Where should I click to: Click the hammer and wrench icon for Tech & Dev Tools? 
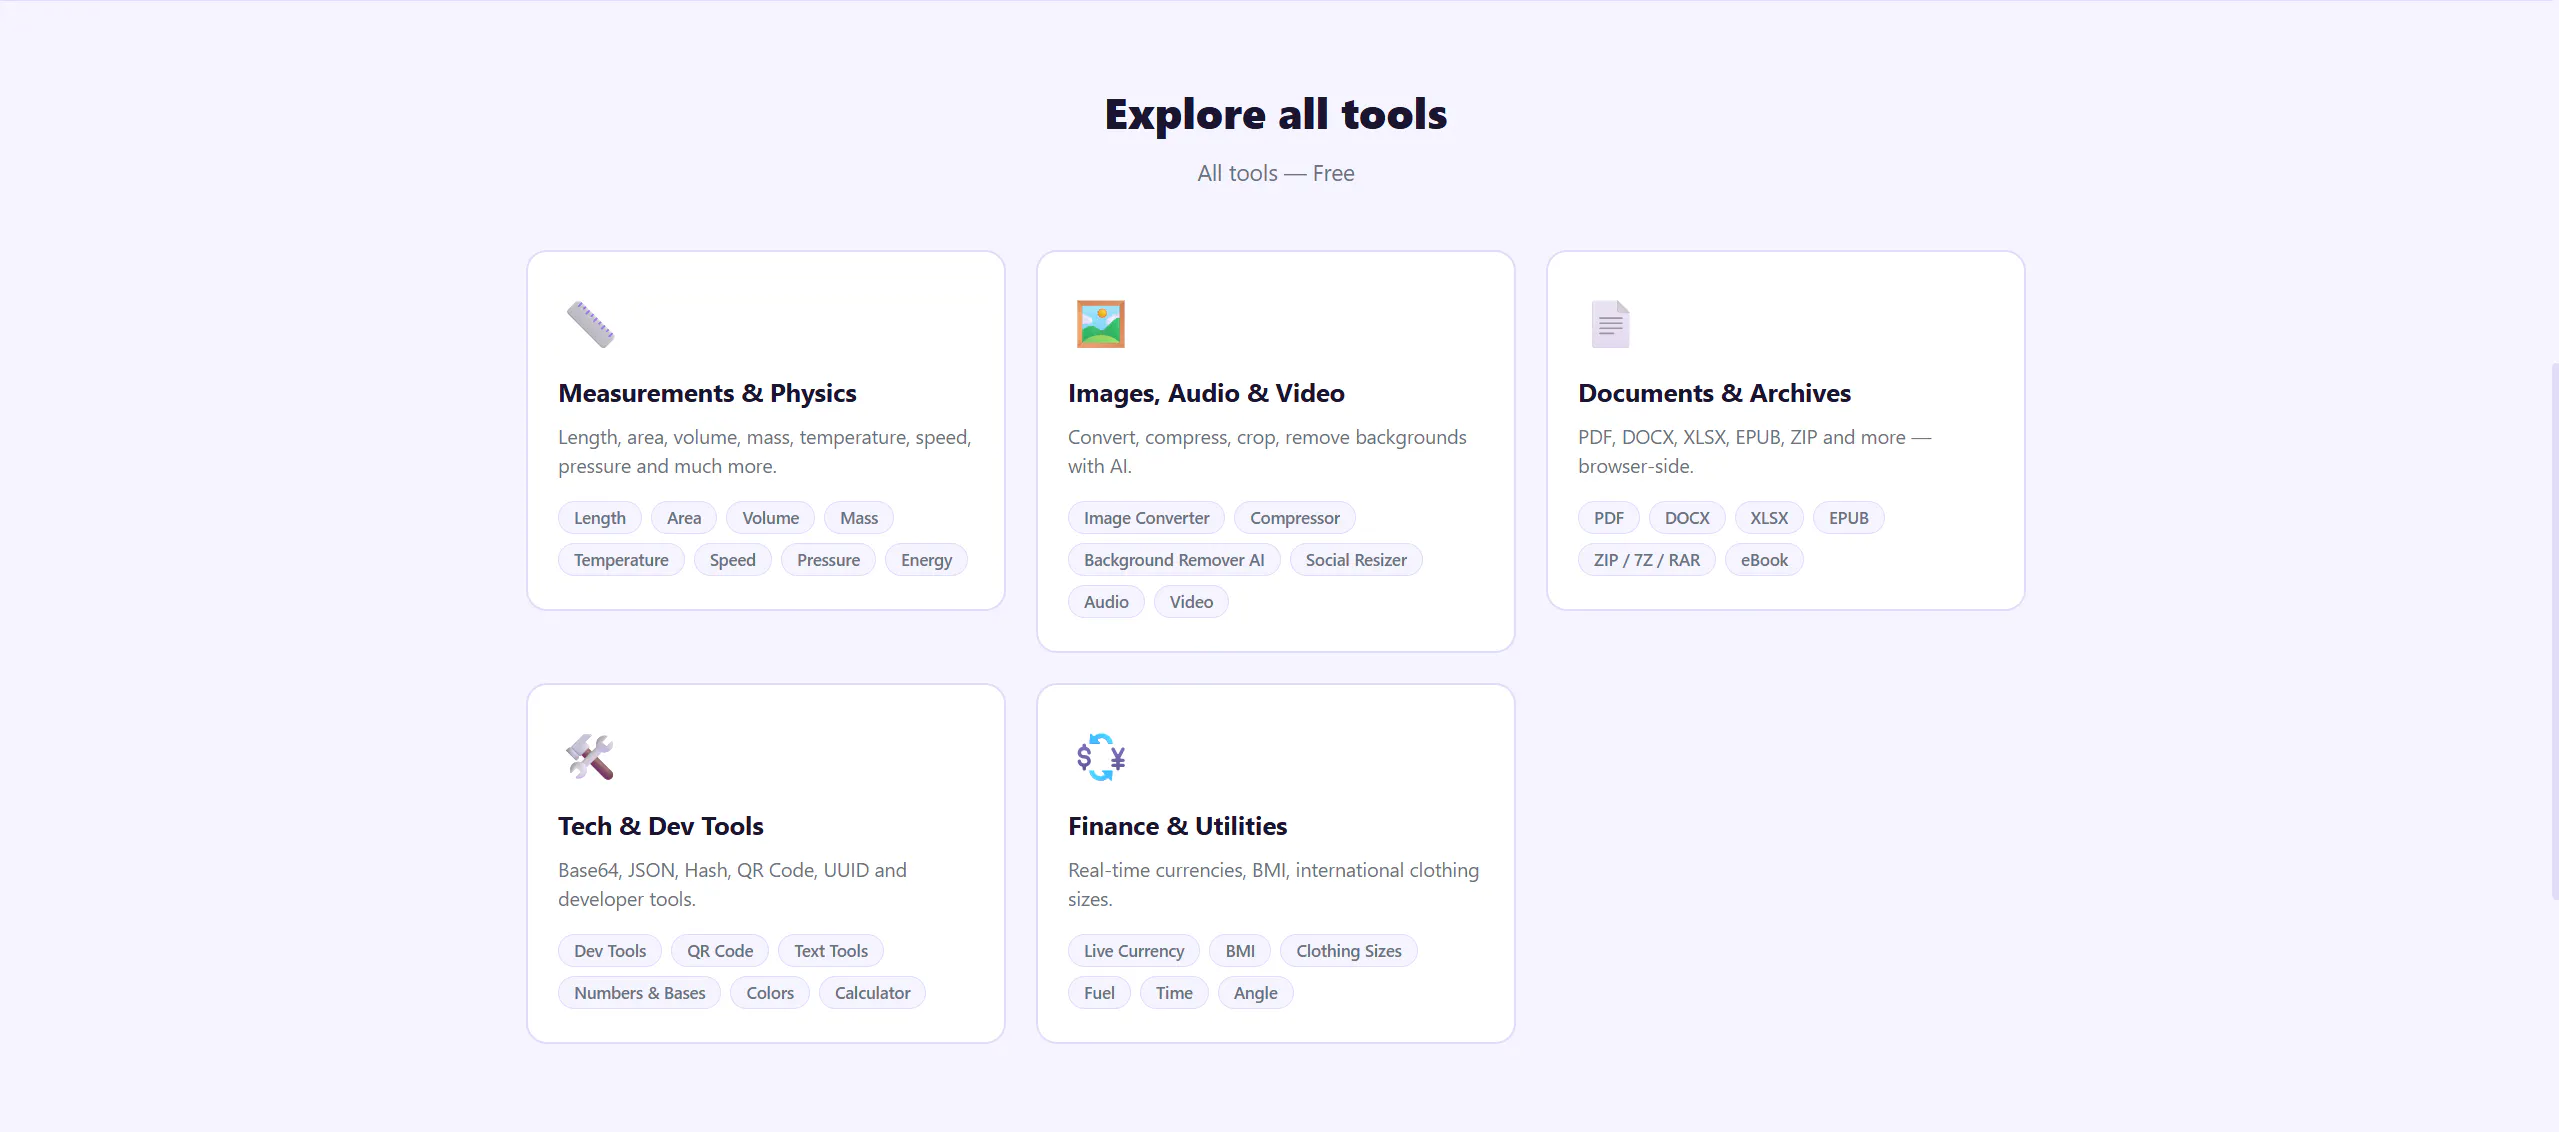click(x=590, y=757)
